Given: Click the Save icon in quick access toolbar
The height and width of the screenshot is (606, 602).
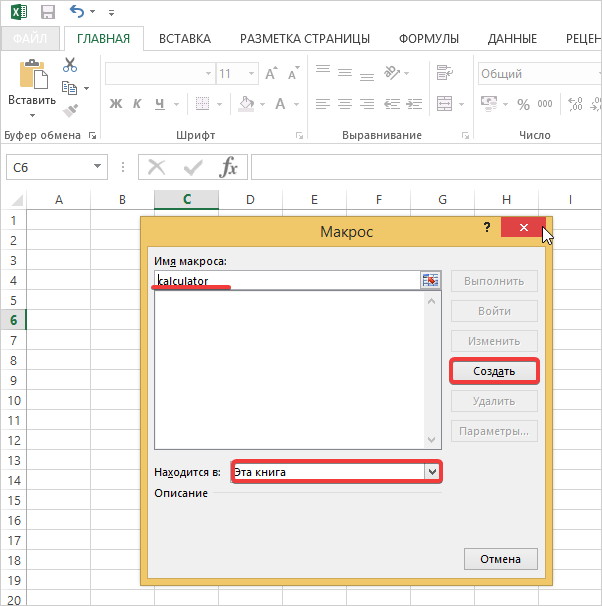Looking at the screenshot, I should point(46,13).
